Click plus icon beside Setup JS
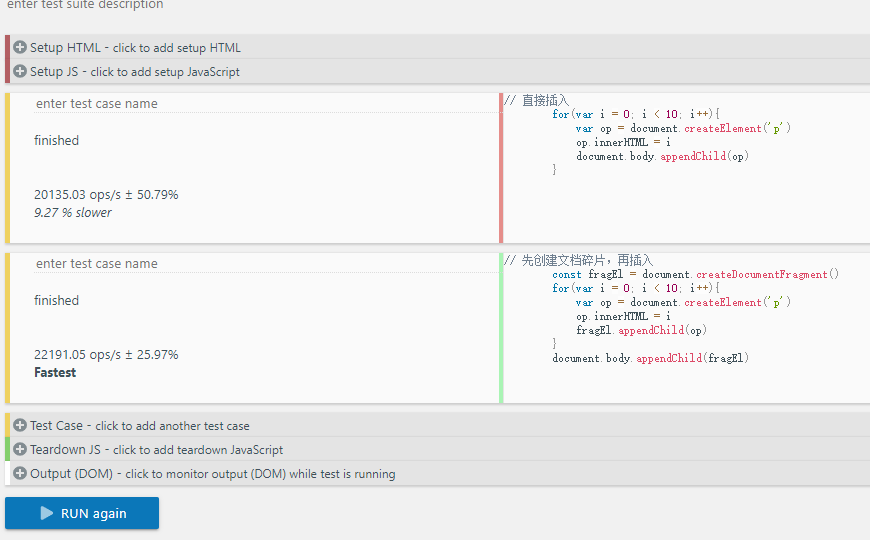 20,71
